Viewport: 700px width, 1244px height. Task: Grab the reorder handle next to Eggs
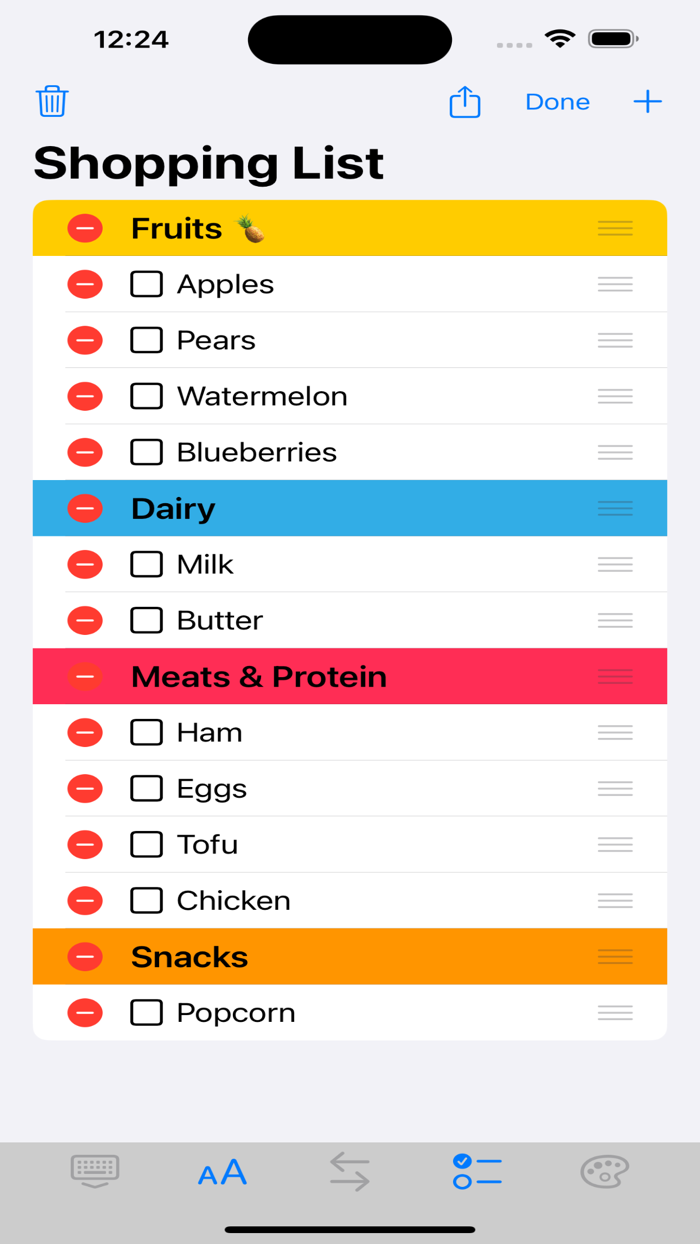pyautogui.click(x=615, y=788)
